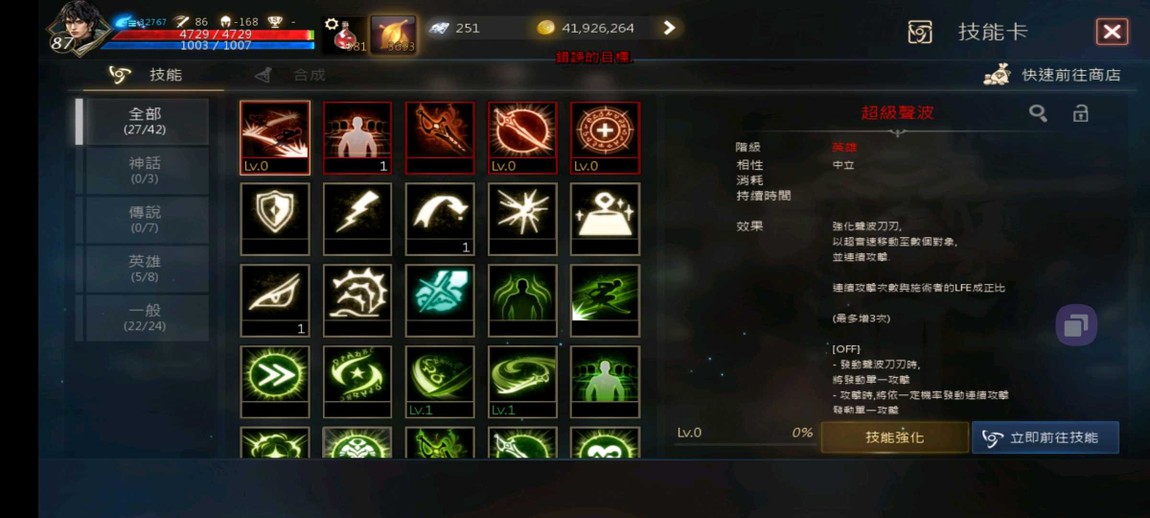Click the 技能強化 button
The width and height of the screenshot is (1150, 518).
(895, 437)
